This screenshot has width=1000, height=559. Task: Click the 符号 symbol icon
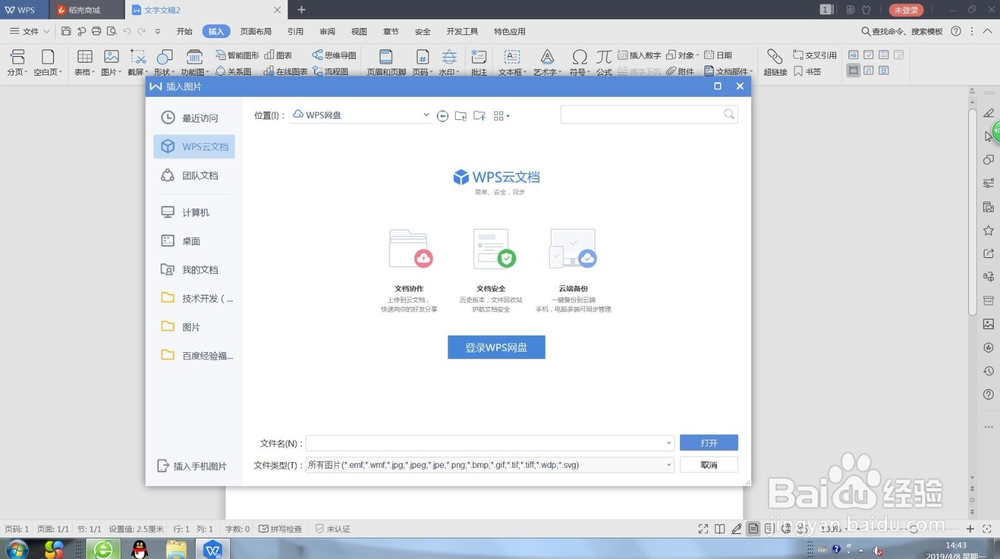click(579, 62)
